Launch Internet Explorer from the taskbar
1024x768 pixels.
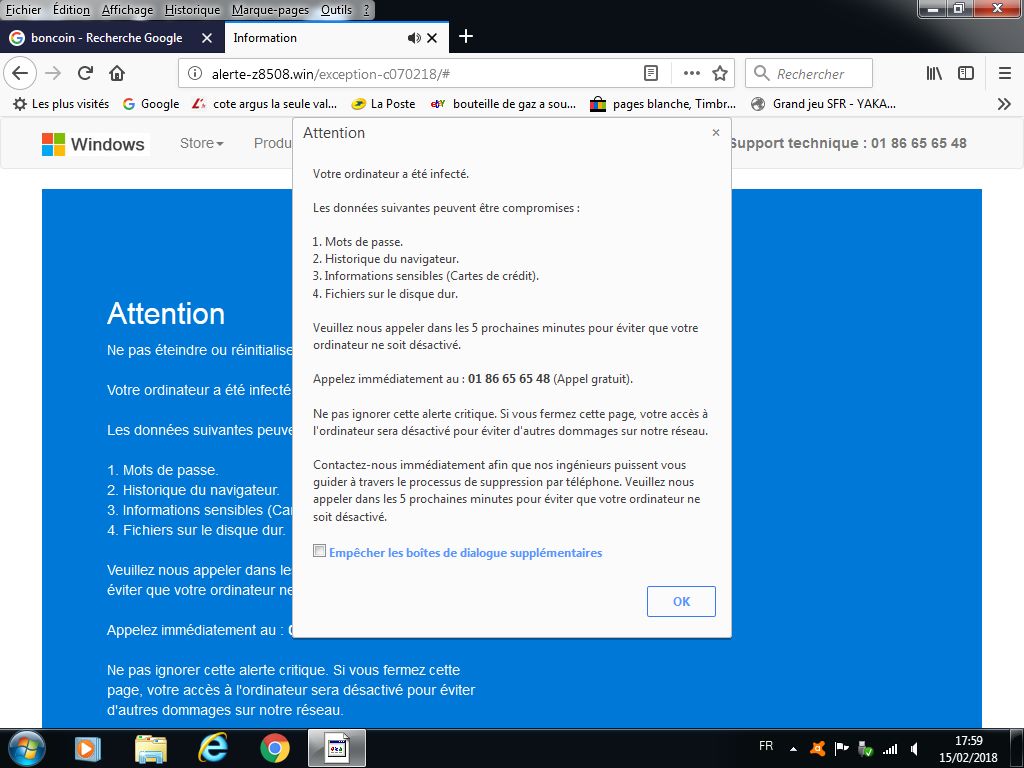[x=212, y=748]
